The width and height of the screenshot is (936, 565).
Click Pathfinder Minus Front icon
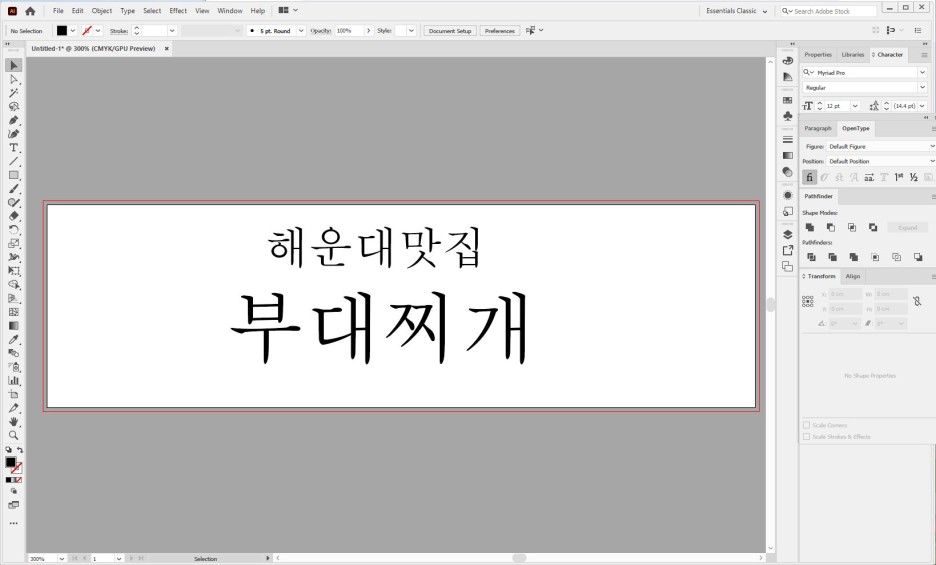point(831,228)
